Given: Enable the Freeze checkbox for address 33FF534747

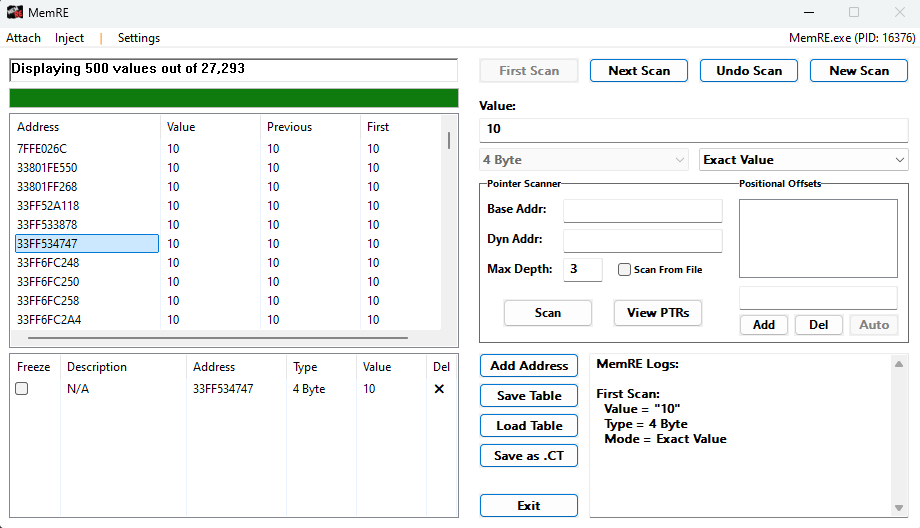Looking at the screenshot, I should point(22,389).
